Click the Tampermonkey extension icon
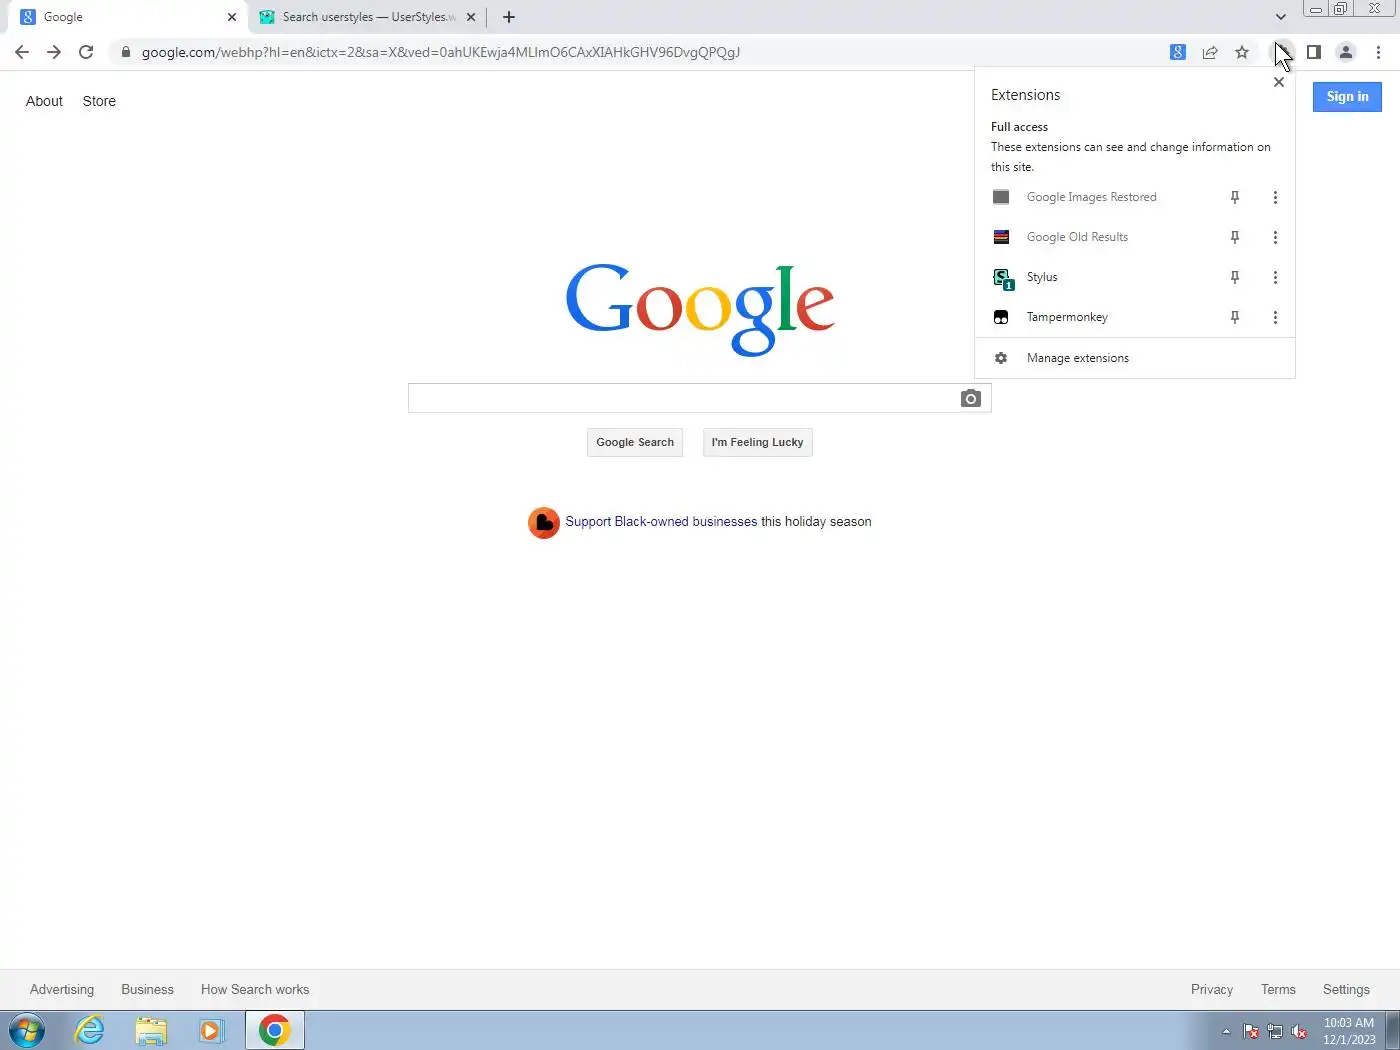The width and height of the screenshot is (1400, 1050). pos(1001,317)
